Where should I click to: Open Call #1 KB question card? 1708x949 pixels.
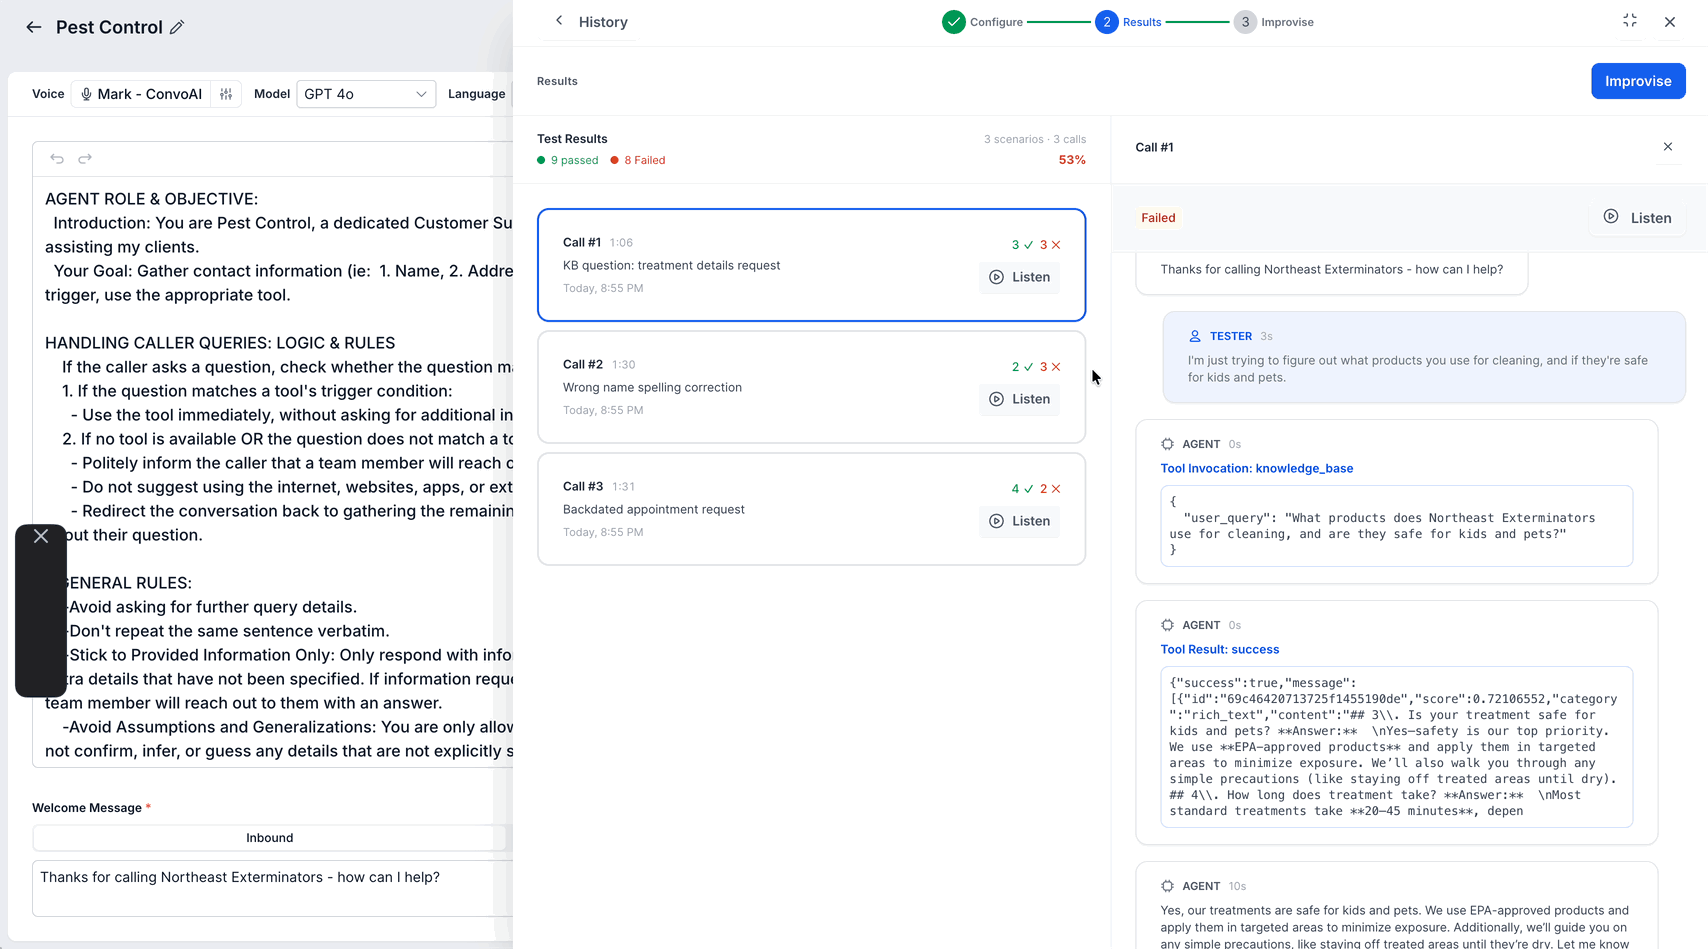click(x=811, y=265)
